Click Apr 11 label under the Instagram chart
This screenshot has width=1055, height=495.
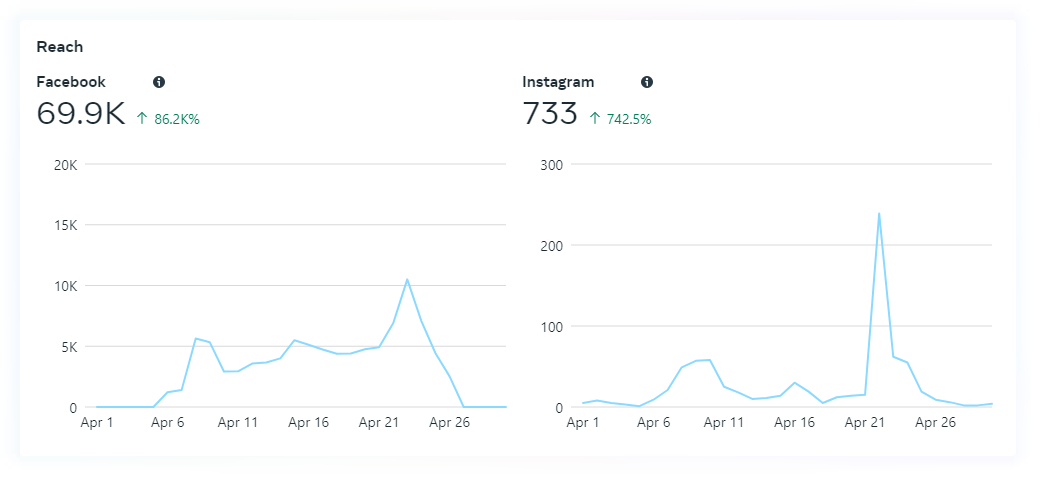(x=724, y=423)
